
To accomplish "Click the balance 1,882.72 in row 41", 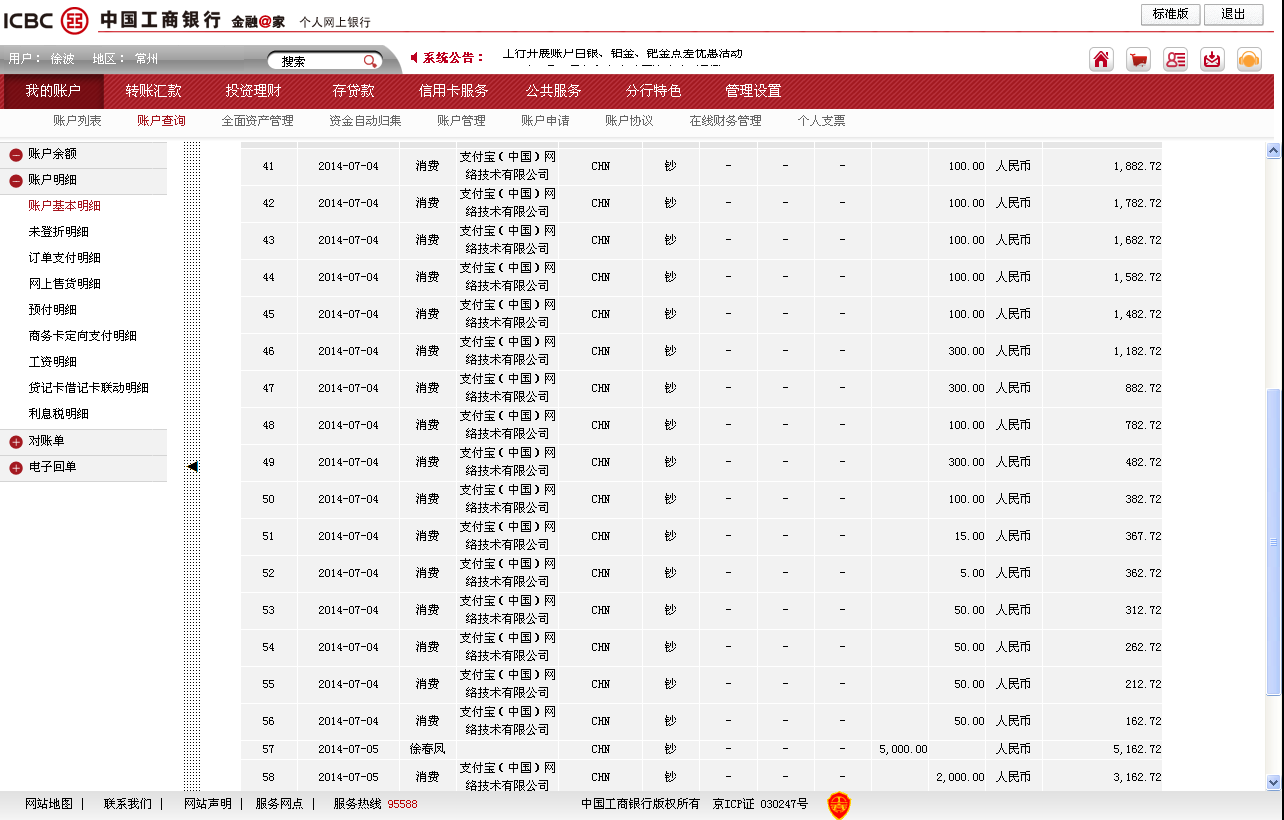I will (1137, 166).
